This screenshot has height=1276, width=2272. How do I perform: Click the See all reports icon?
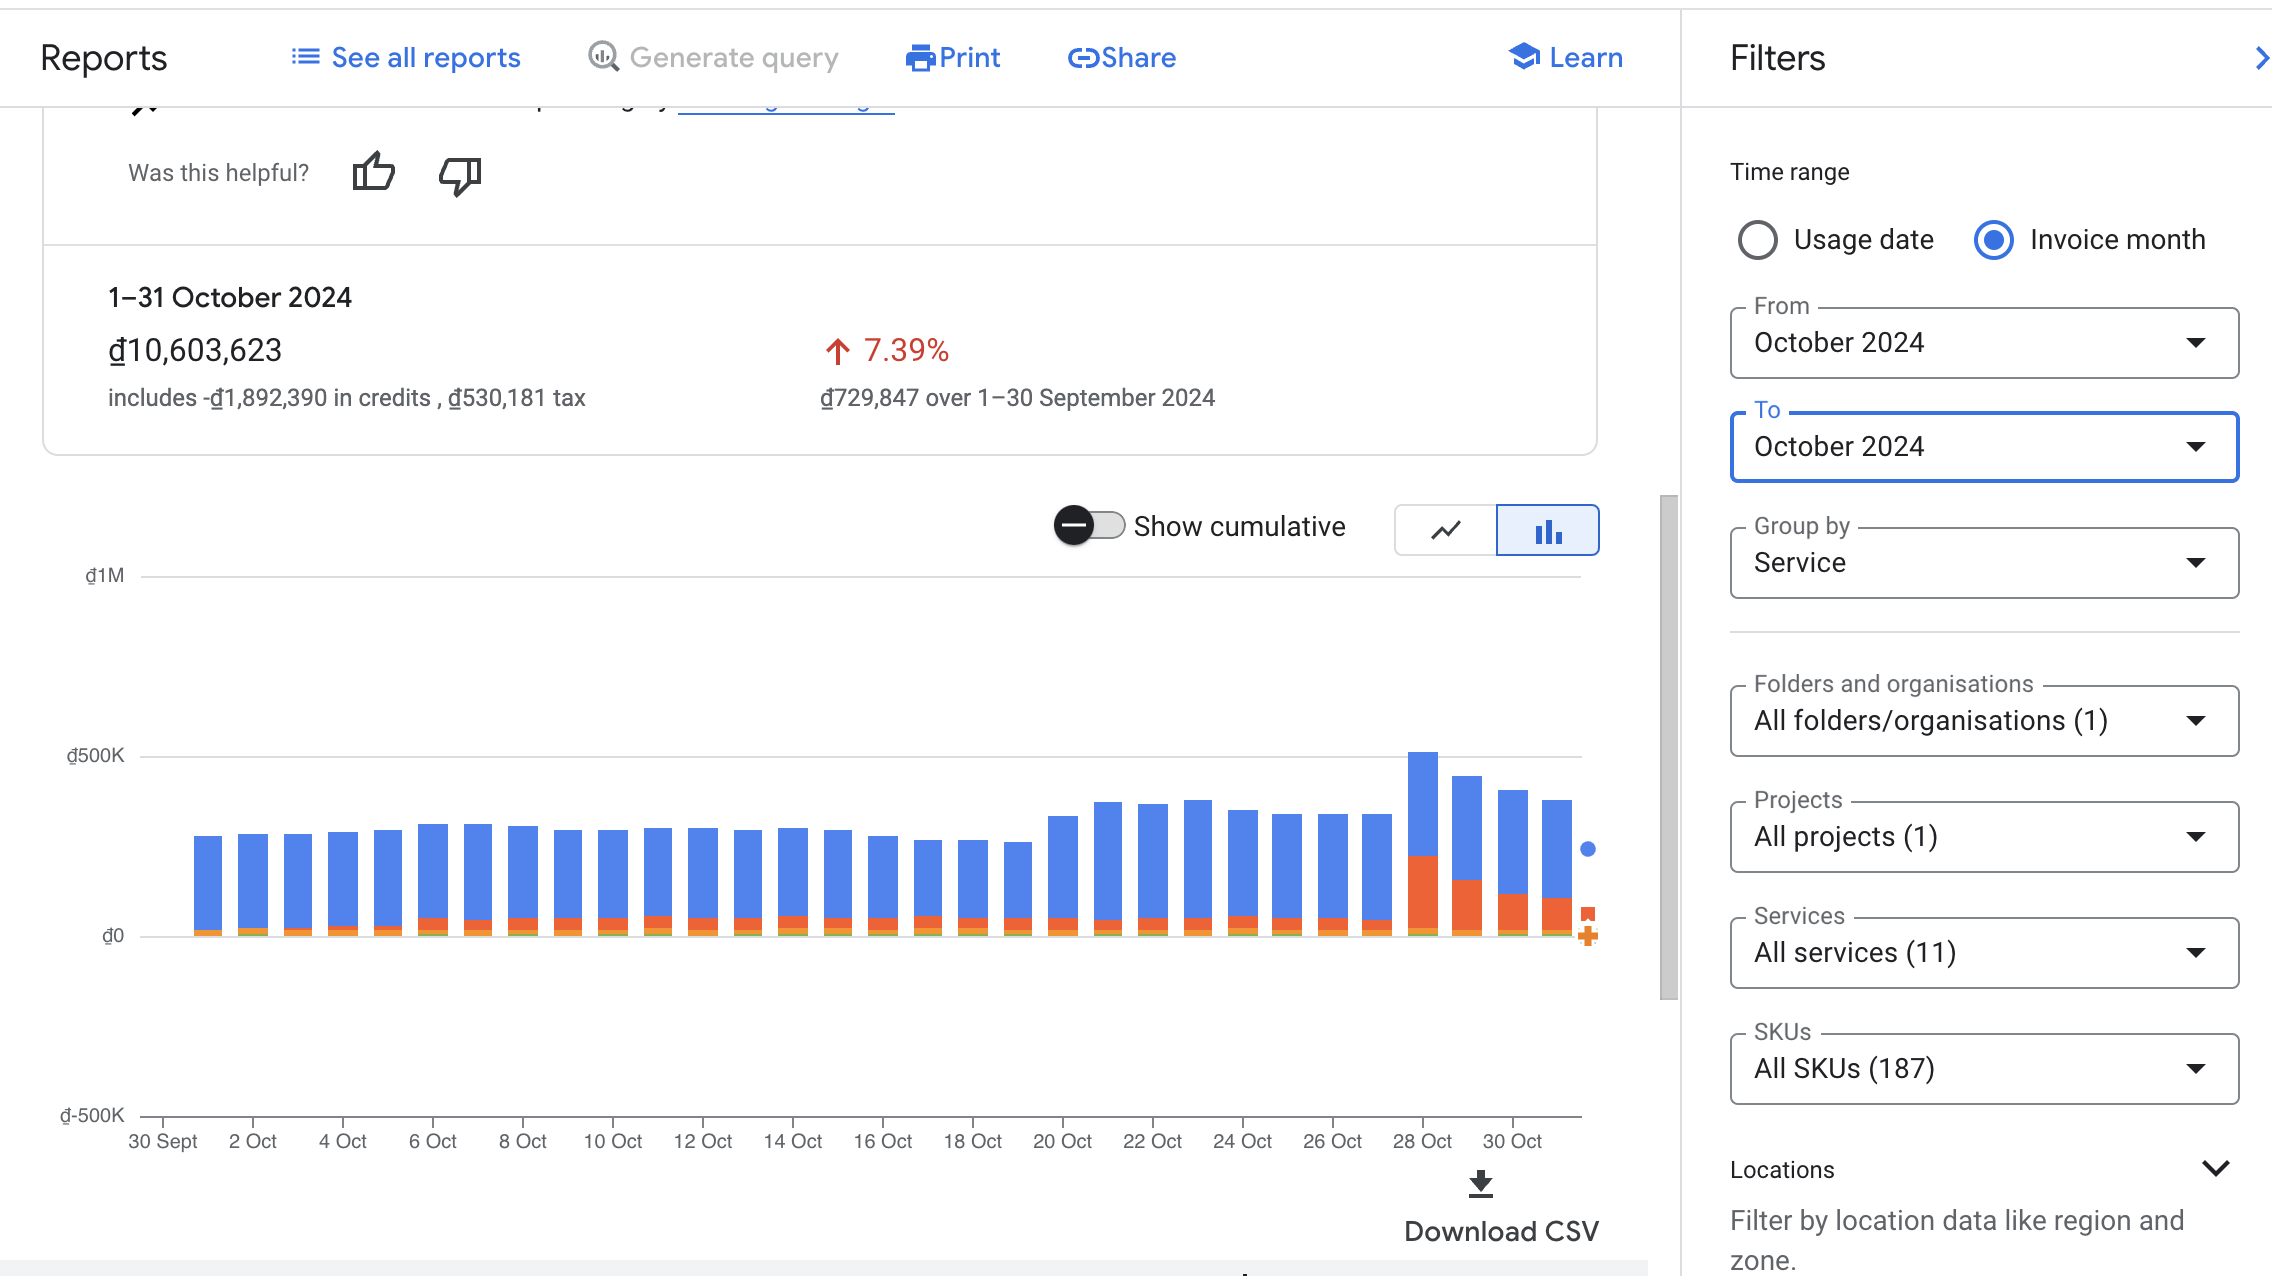click(306, 58)
